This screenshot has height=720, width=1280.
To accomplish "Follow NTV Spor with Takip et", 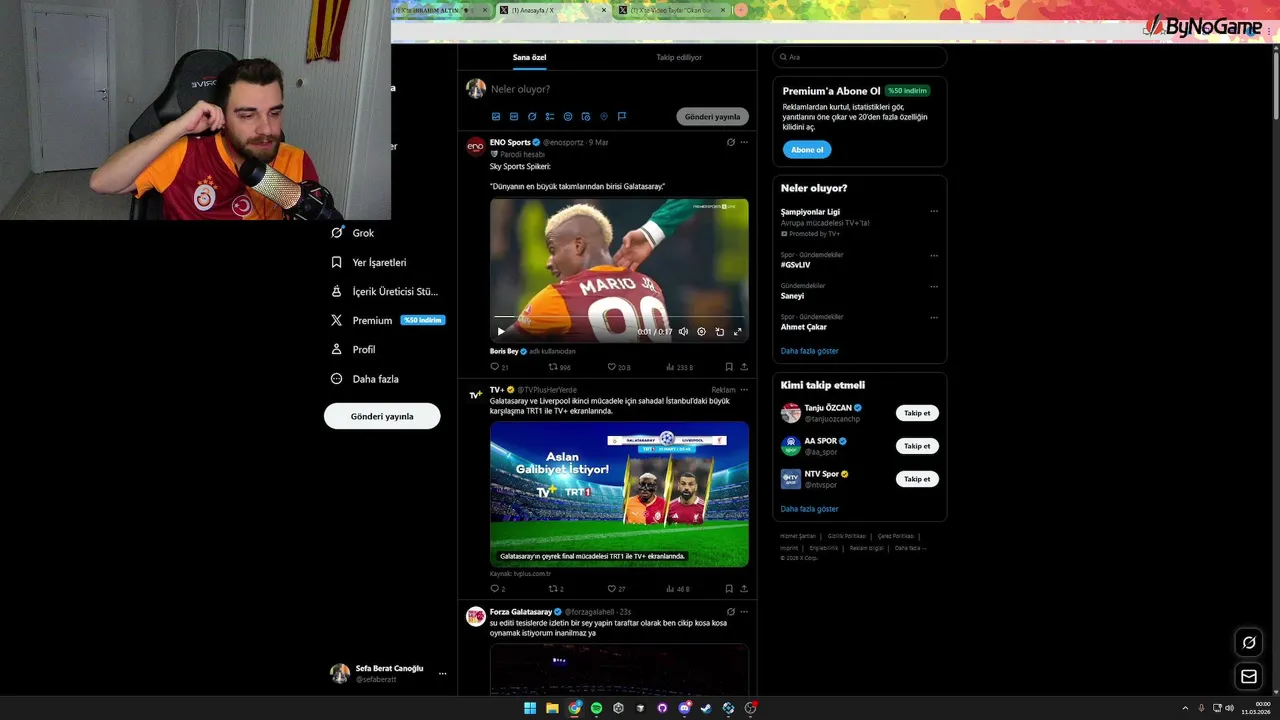I will 917,479.
